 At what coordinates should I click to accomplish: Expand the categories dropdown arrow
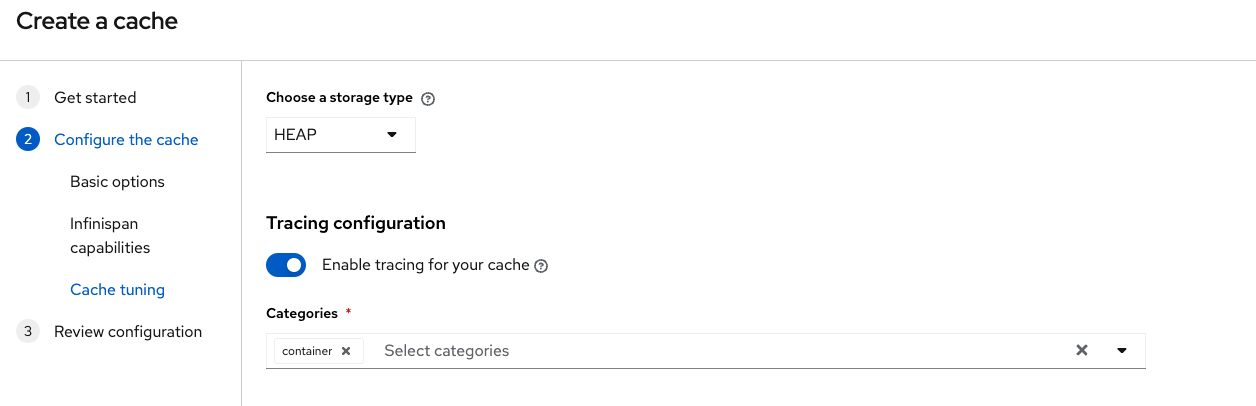1122,351
